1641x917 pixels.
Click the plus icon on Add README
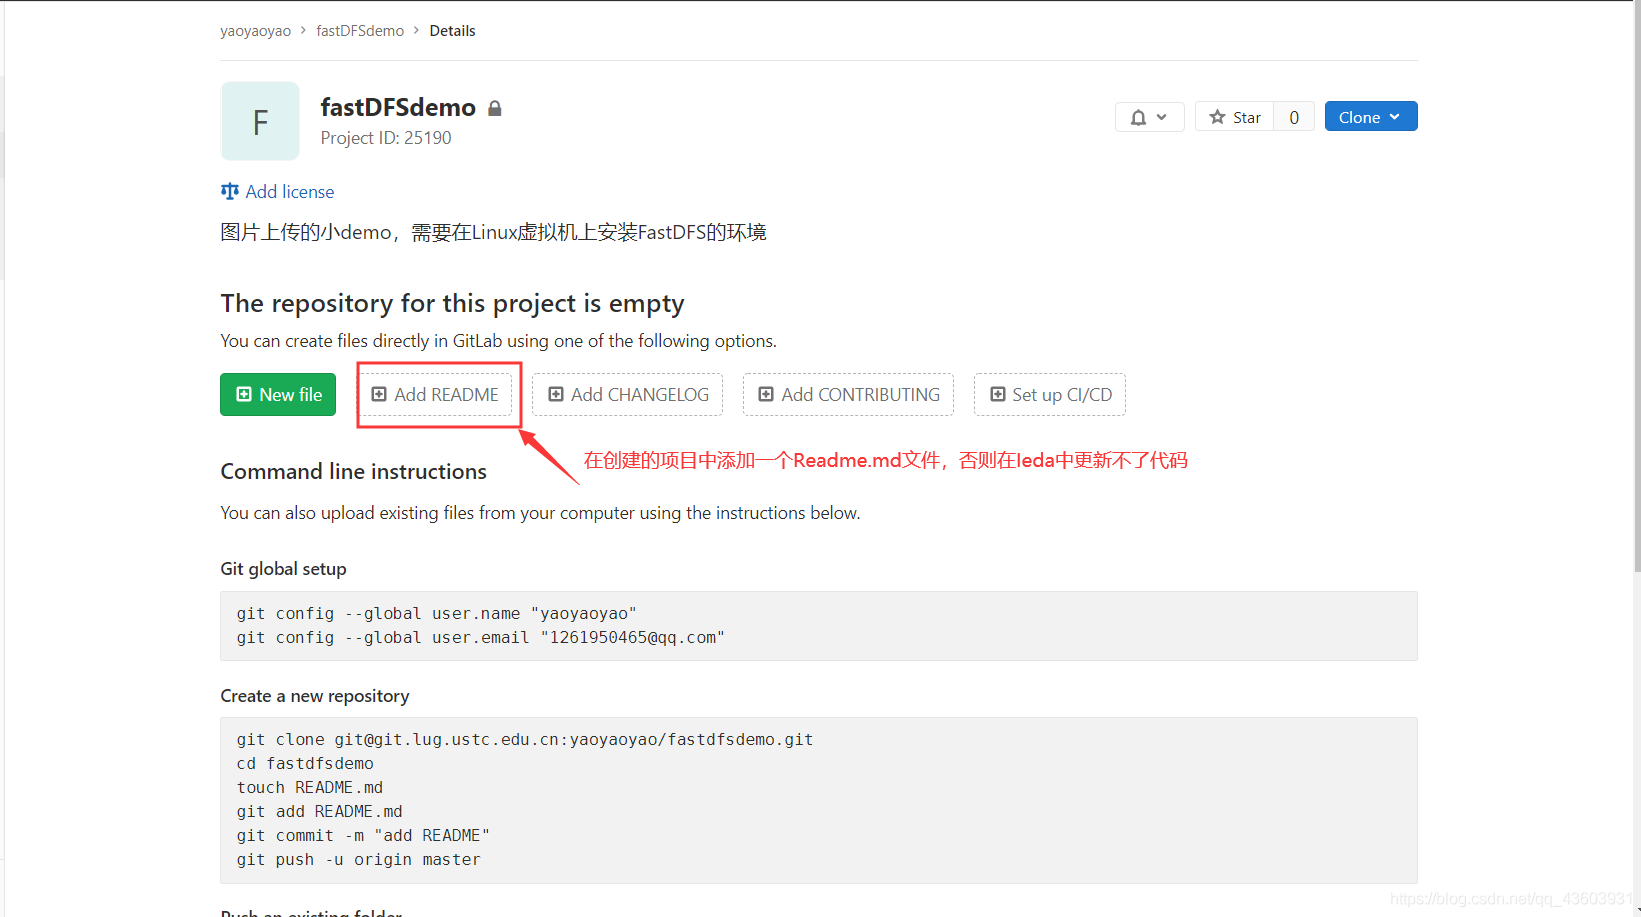379,394
